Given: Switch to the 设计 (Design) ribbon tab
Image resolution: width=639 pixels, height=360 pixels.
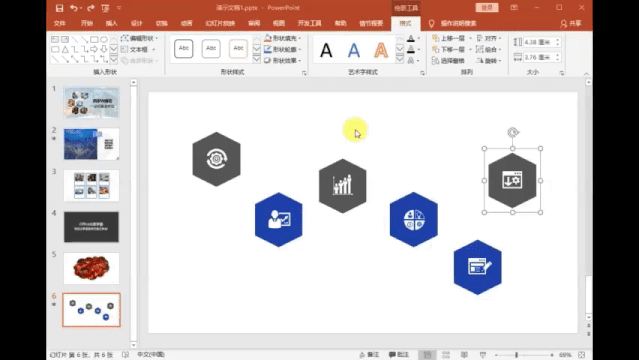Looking at the screenshot, I should point(137,24).
